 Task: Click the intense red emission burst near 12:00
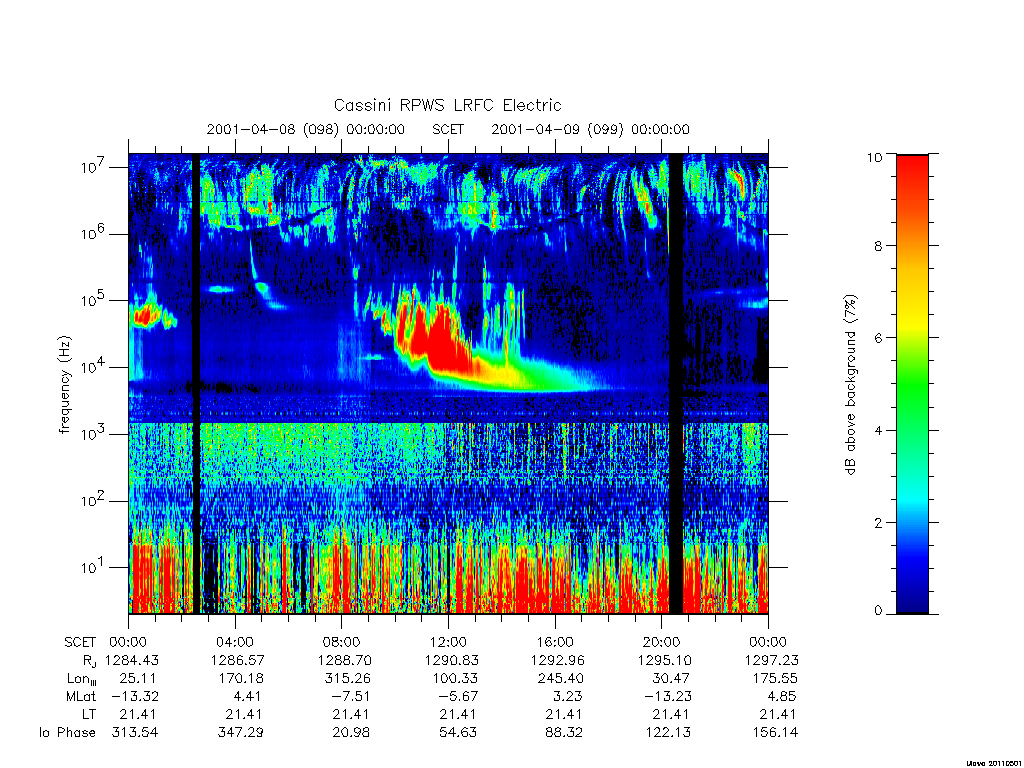tap(438, 340)
